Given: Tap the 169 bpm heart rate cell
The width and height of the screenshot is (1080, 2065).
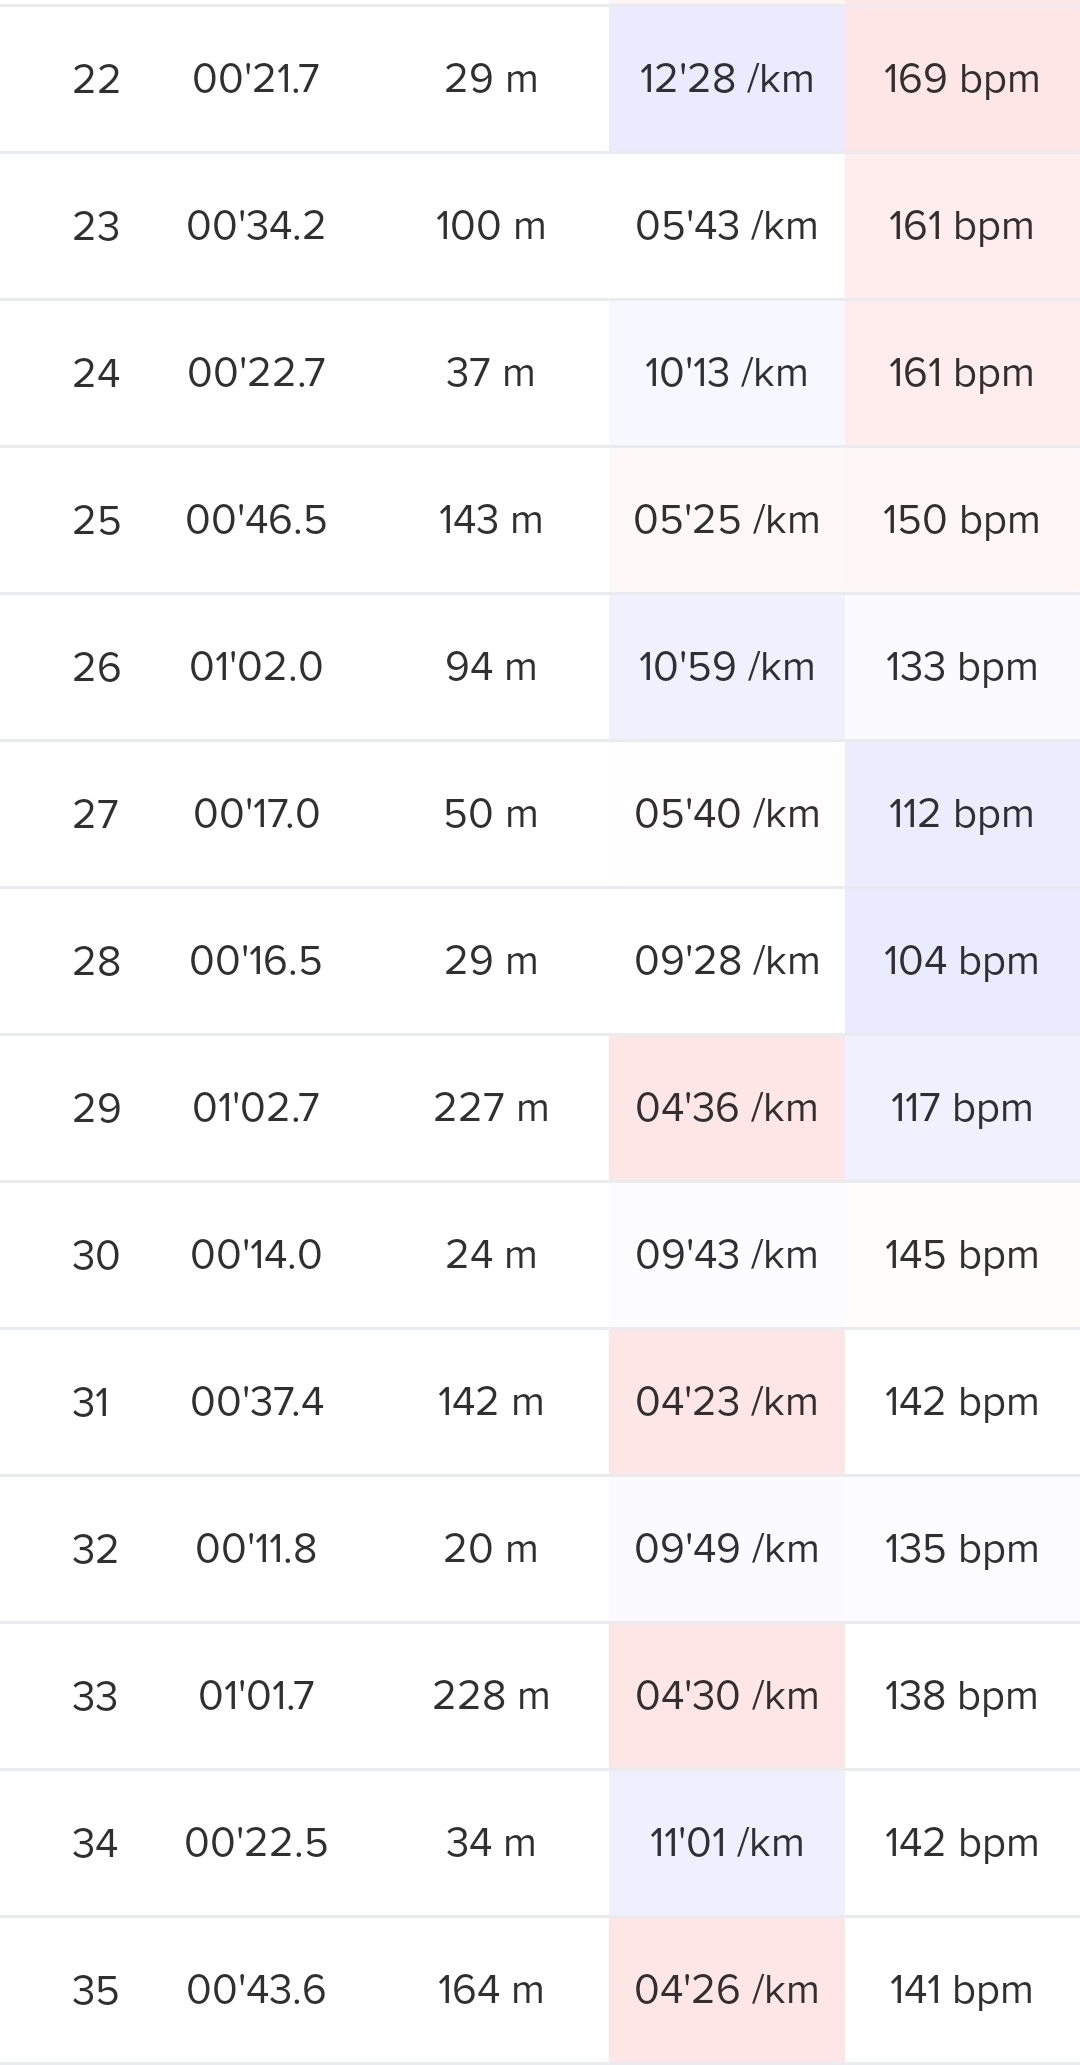Looking at the screenshot, I should 961,79.
